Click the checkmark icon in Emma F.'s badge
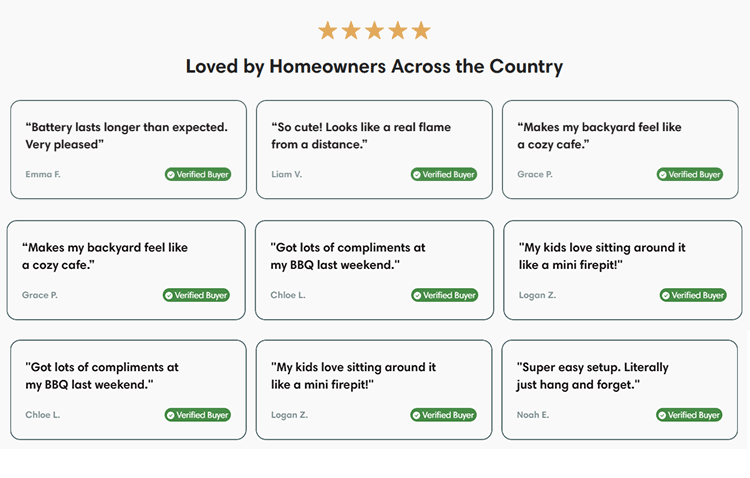This screenshot has height=478, width=750. pyautogui.click(x=171, y=175)
